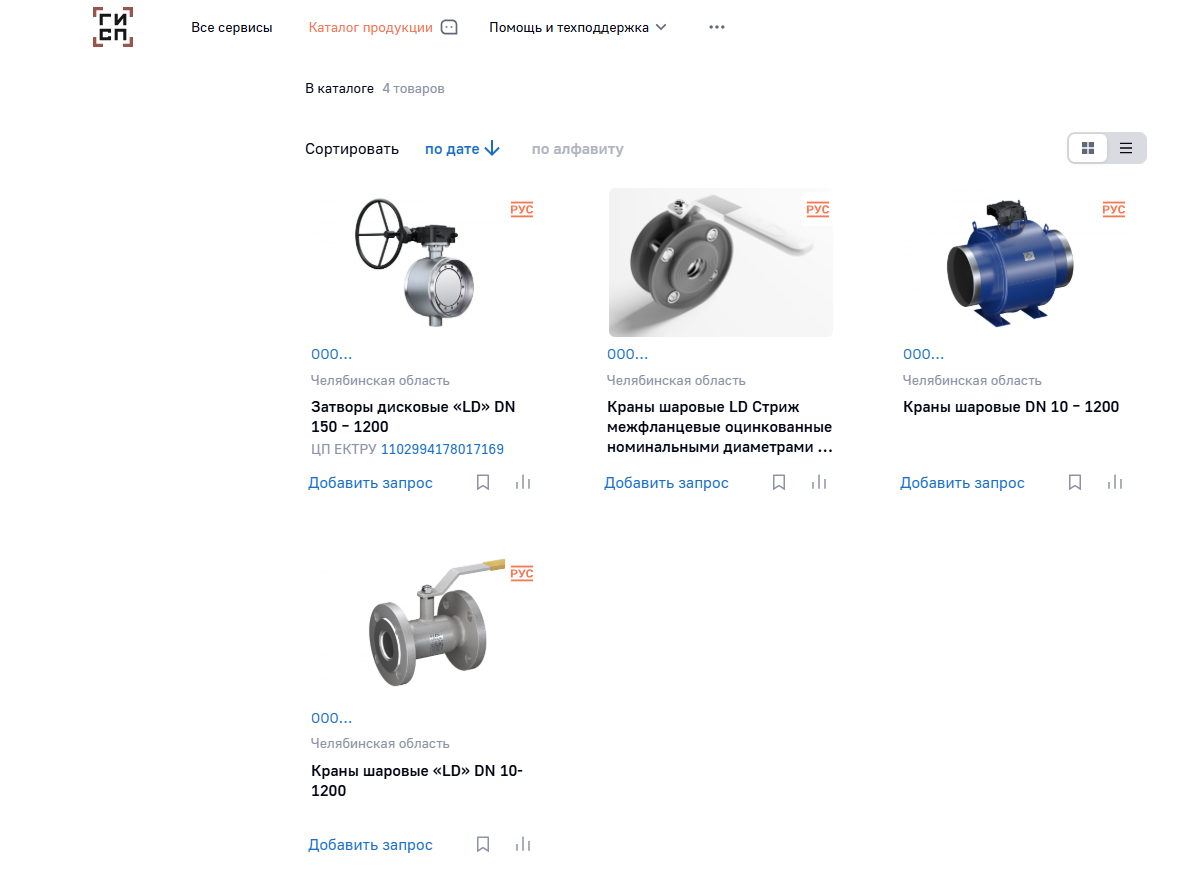1186x883 pixels.
Task: Click the ГИСП logo icon
Action: click(x=113, y=27)
